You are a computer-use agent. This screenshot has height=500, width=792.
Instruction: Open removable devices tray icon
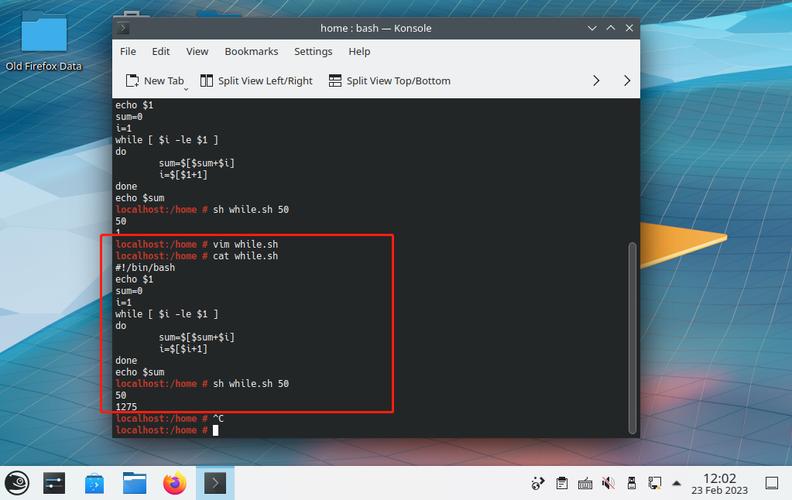[x=631, y=483]
